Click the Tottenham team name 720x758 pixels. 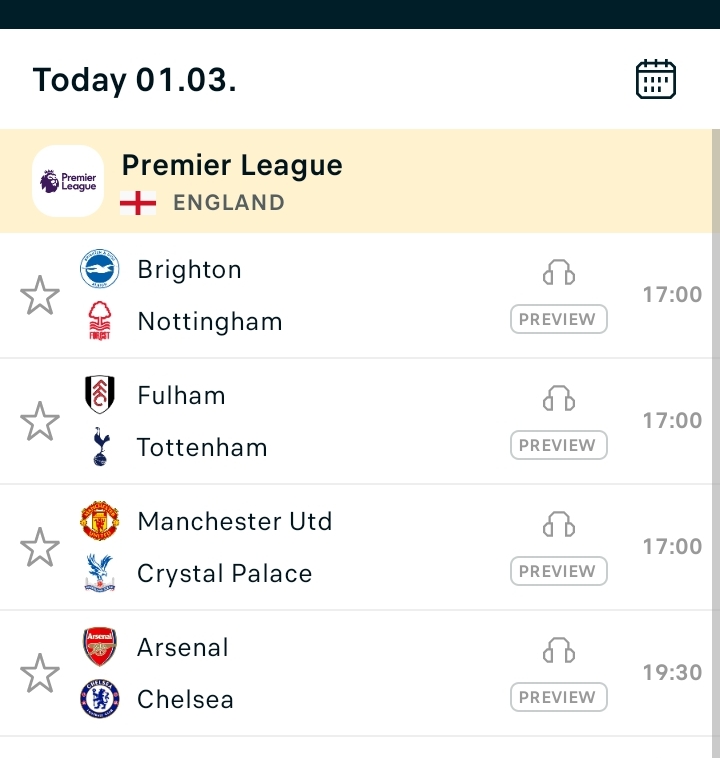[202, 447]
